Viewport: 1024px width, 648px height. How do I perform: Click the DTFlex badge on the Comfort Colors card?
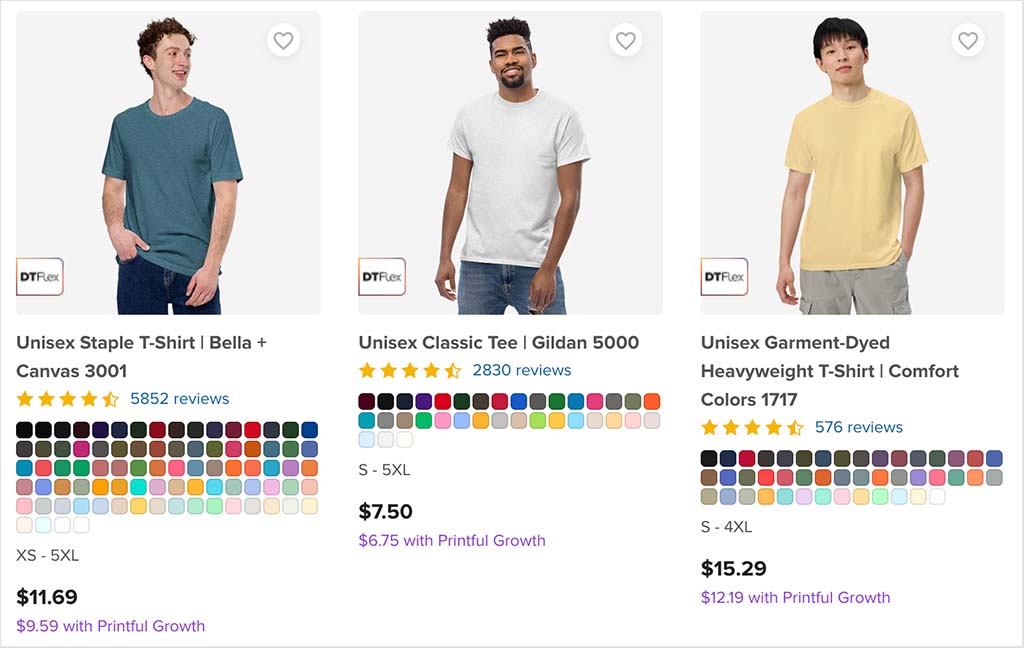click(724, 277)
